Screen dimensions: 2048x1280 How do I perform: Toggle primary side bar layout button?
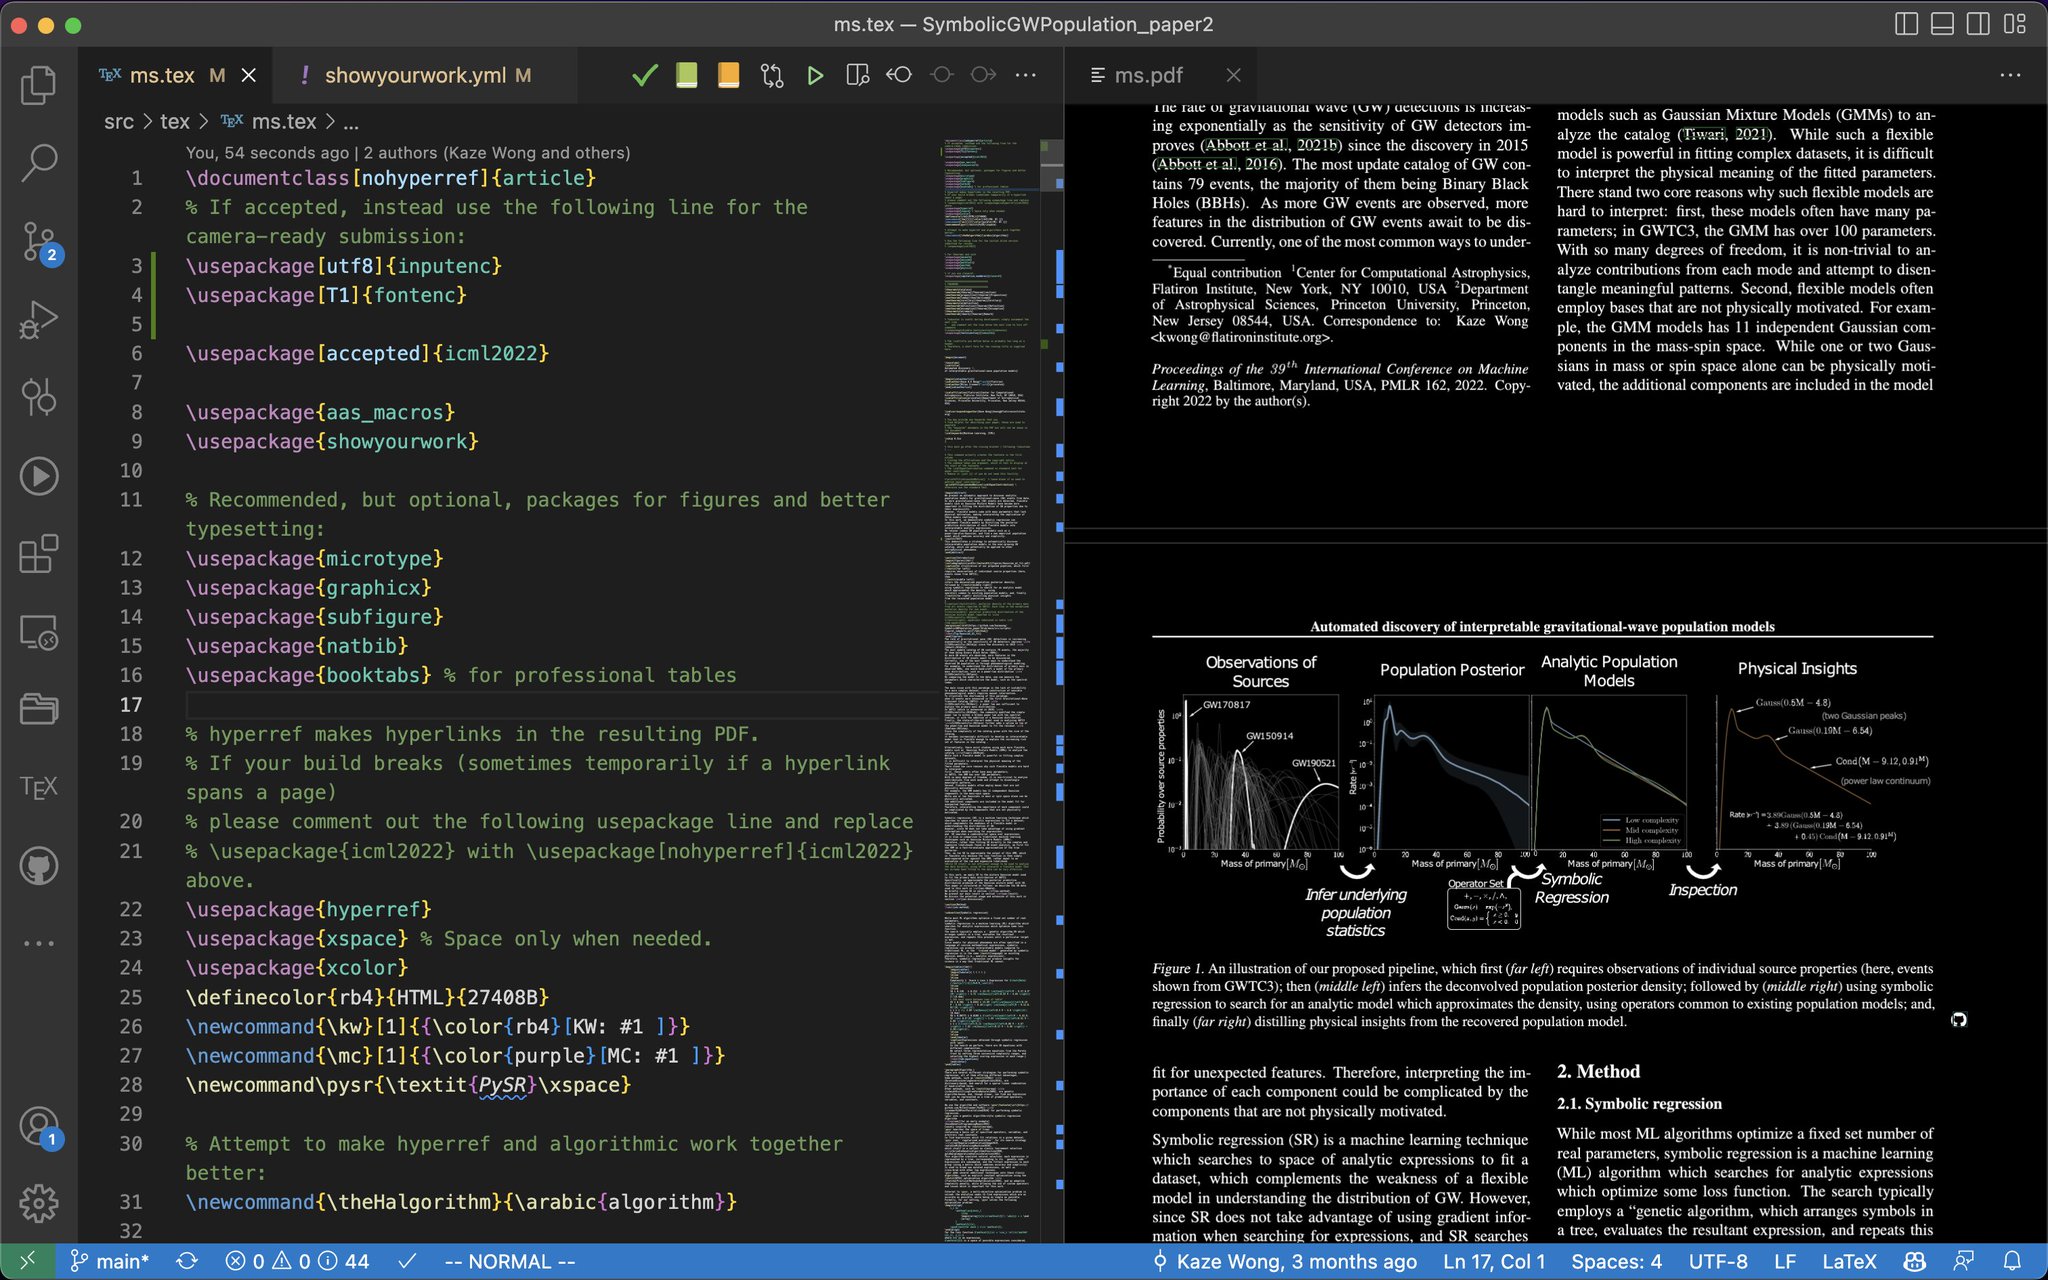point(1906,24)
